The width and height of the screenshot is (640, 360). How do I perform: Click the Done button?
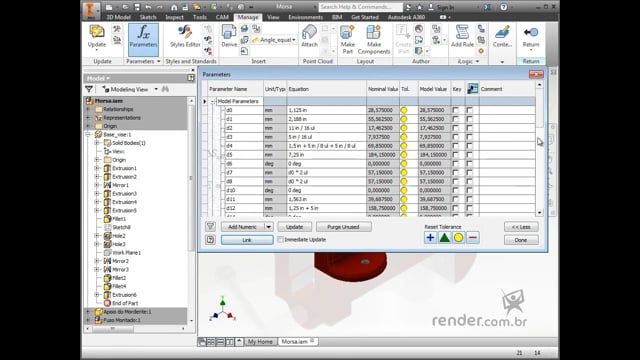coord(521,240)
